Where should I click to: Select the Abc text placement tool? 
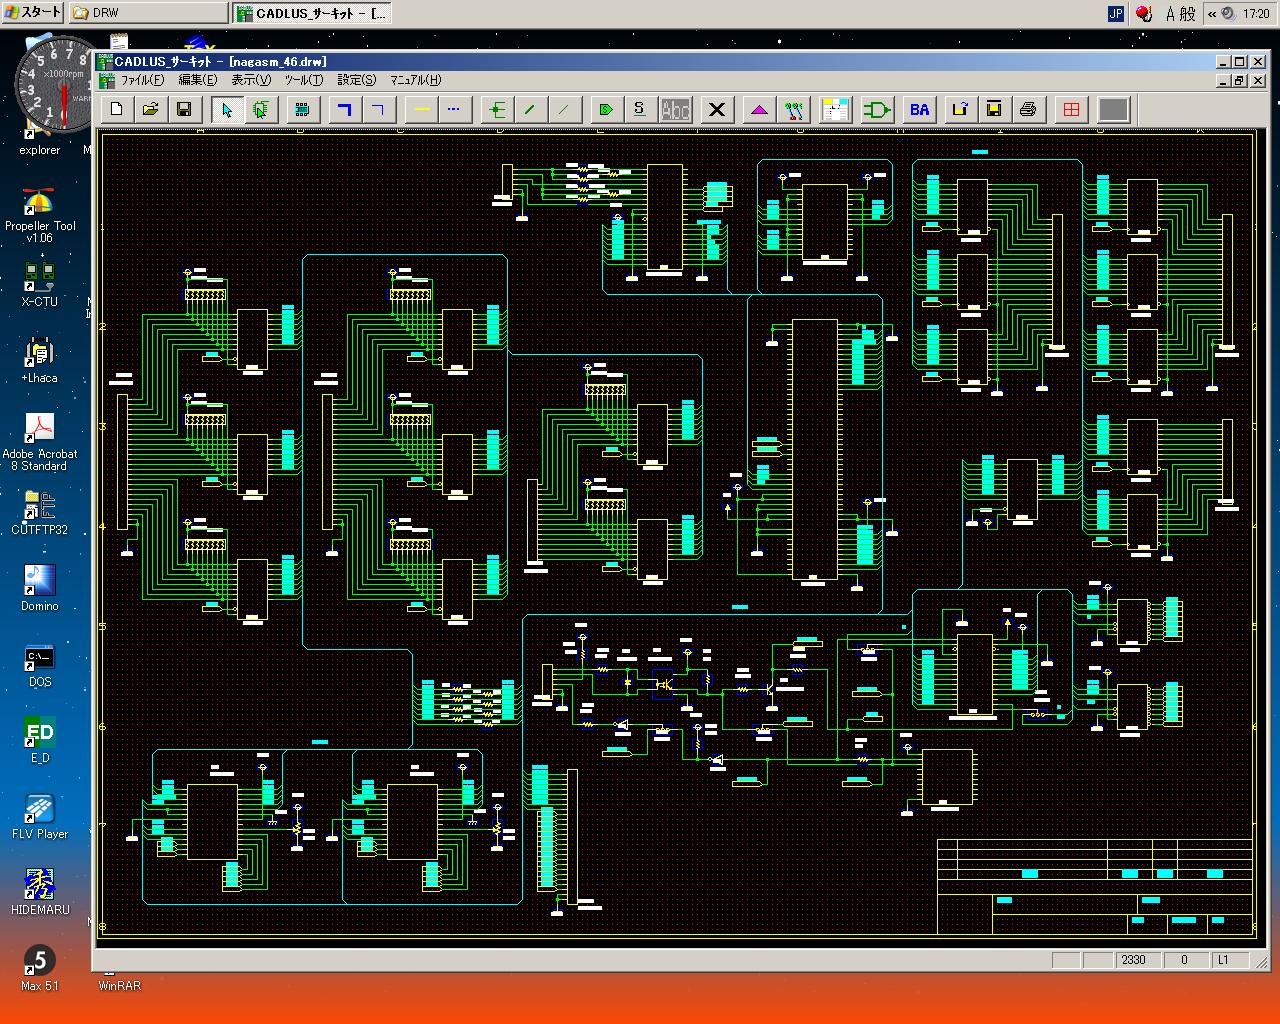coord(676,110)
